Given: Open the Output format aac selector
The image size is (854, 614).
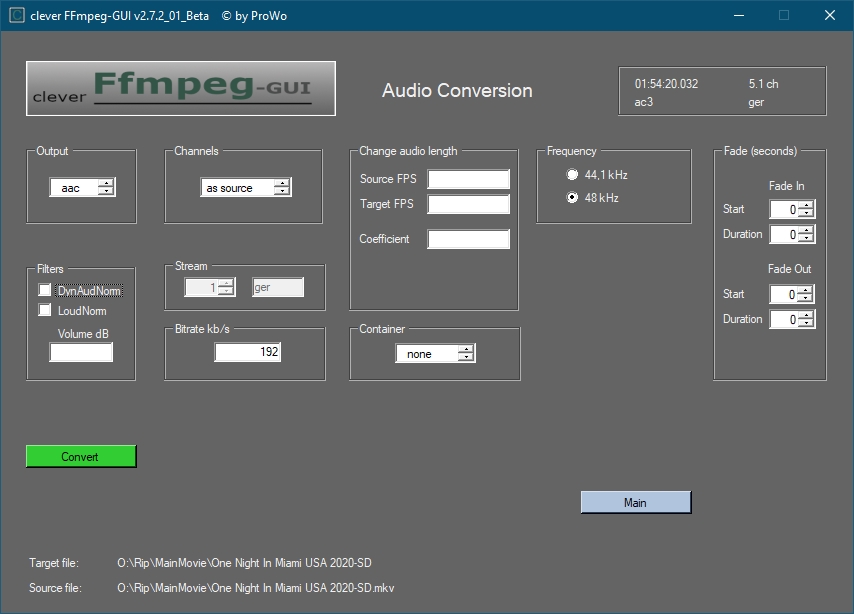Looking at the screenshot, I should pyautogui.click(x=82, y=187).
